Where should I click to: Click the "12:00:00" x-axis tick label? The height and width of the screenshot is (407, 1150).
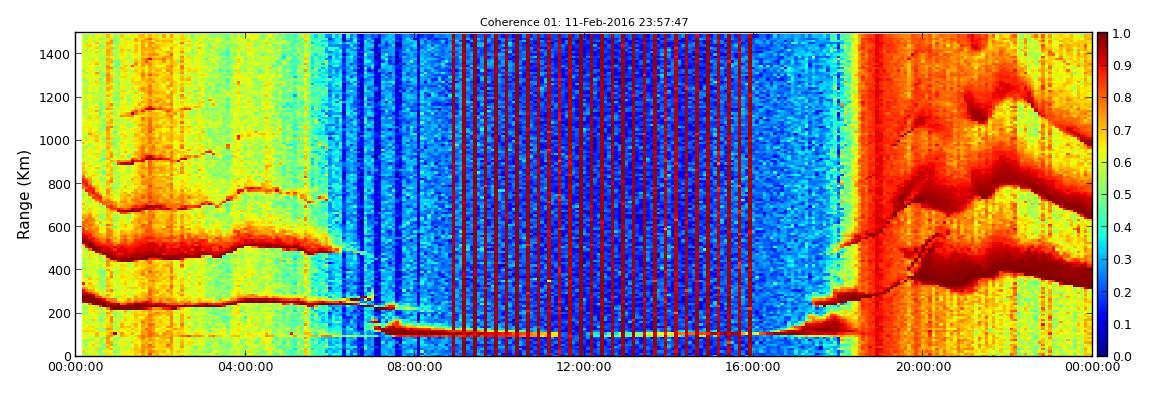pyautogui.click(x=584, y=367)
